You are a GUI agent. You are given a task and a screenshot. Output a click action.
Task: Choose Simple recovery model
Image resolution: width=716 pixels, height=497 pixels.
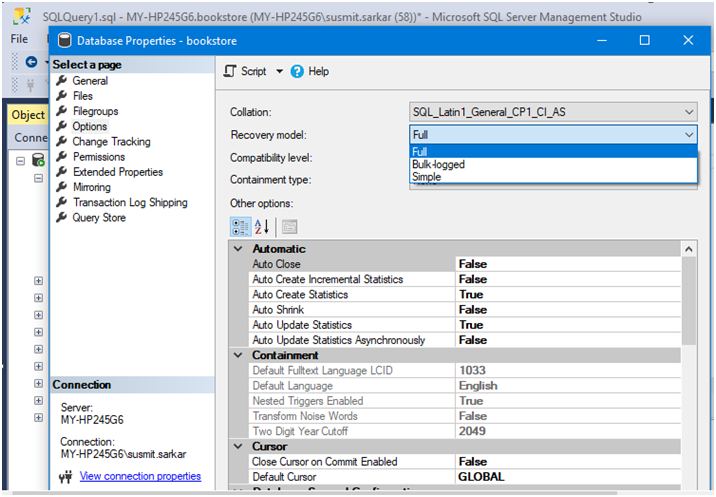[x=553, y=177]
